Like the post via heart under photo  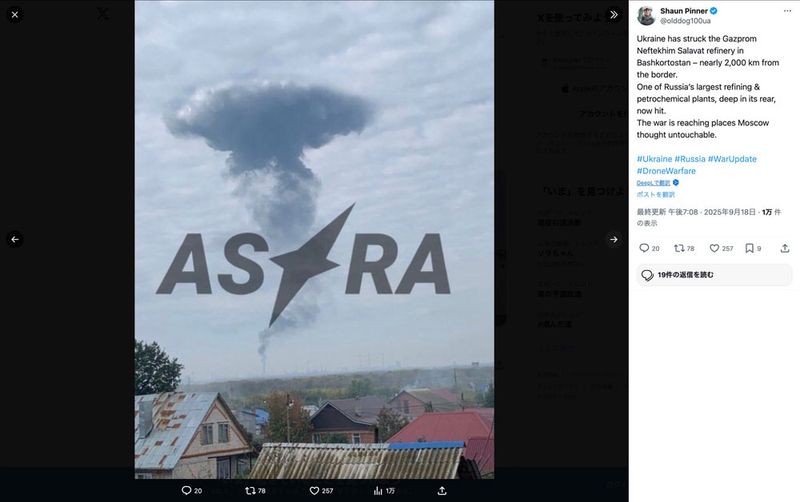pyautogui.click(x=314, y=490)
